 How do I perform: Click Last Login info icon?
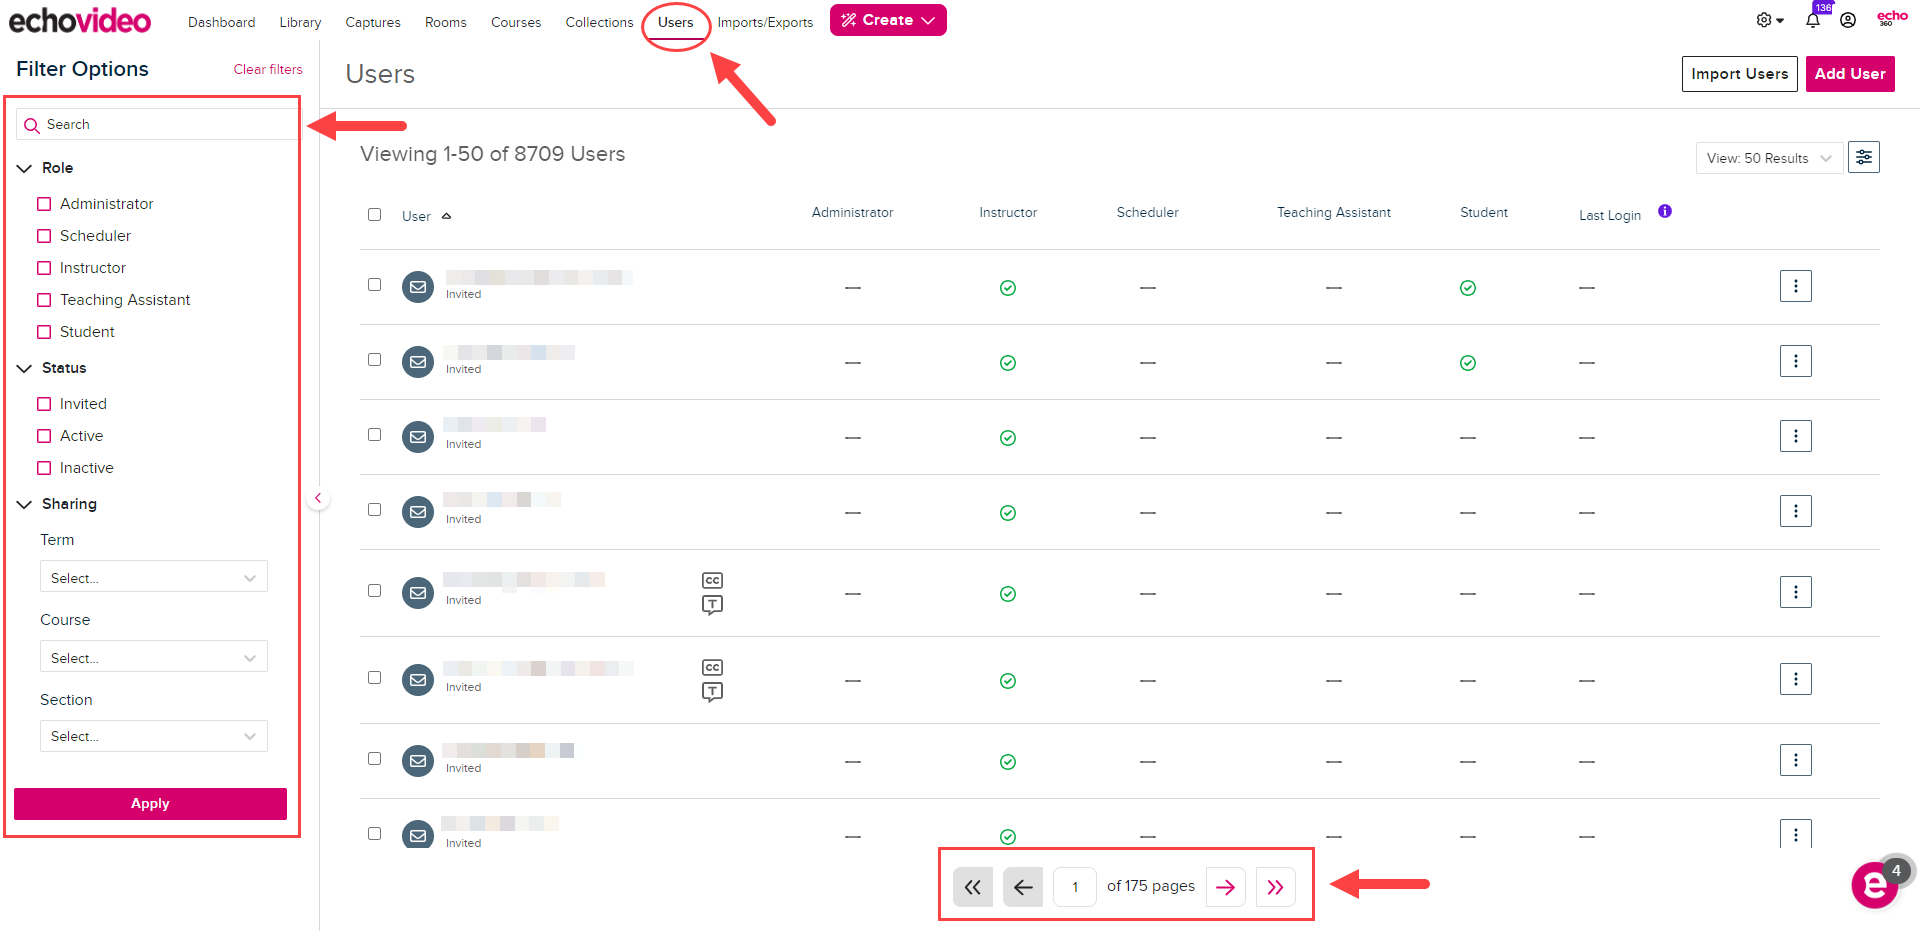[1665, 211]
